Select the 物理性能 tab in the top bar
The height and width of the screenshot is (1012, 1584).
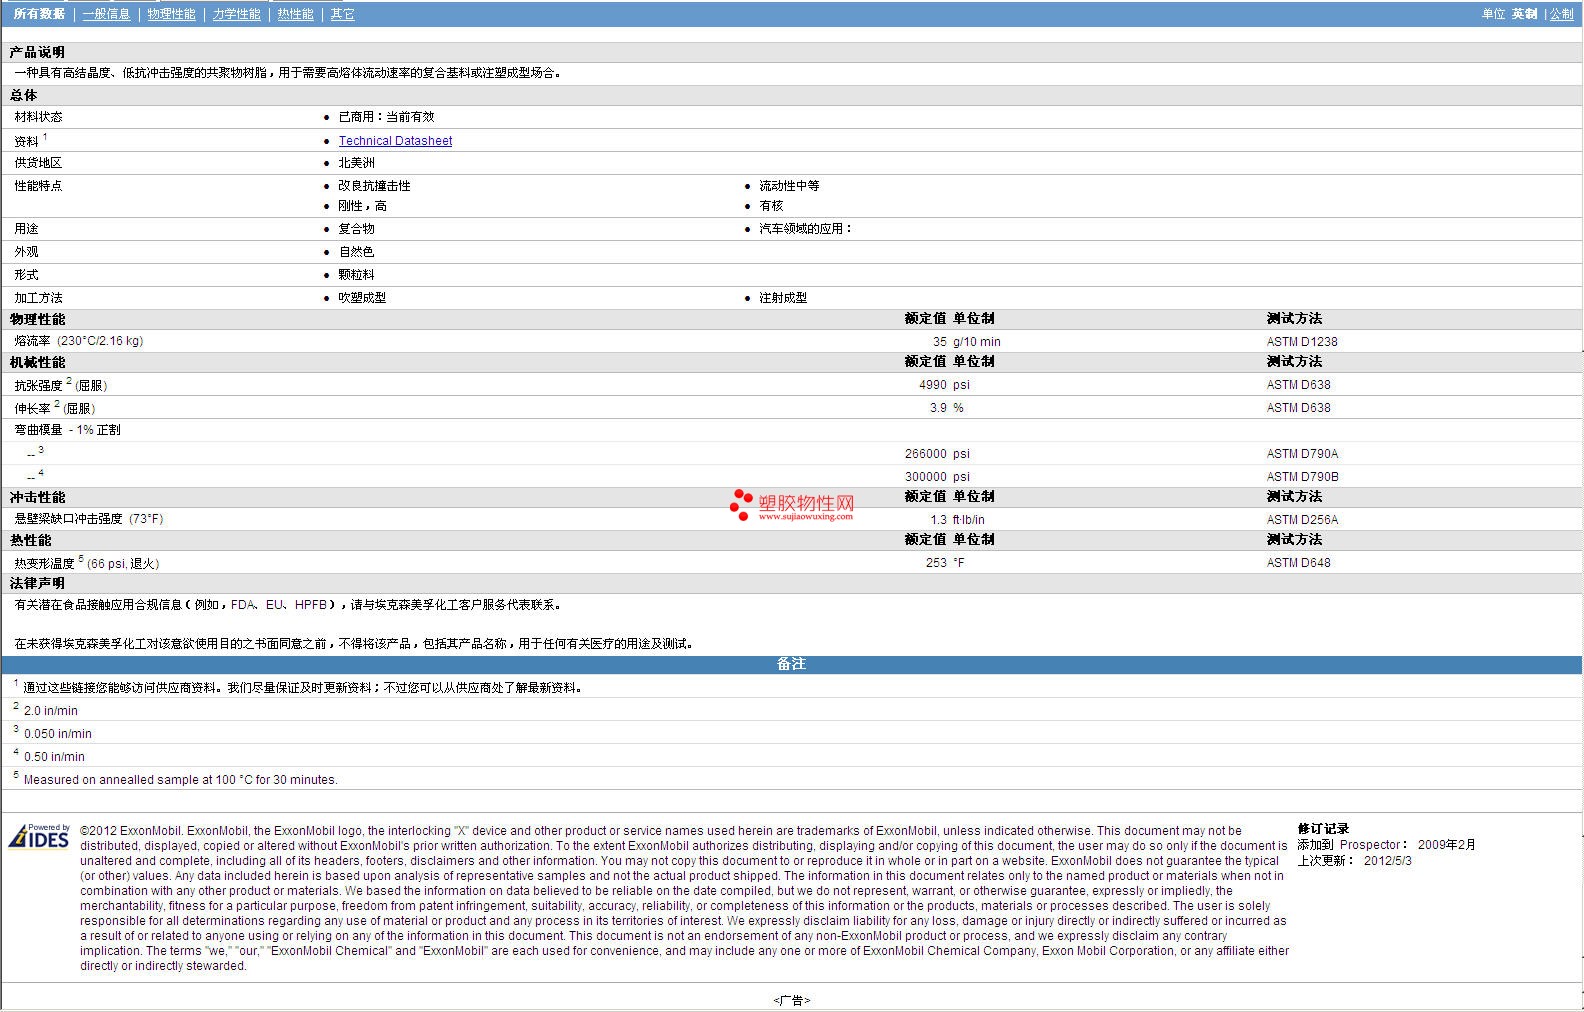(171, 14)
